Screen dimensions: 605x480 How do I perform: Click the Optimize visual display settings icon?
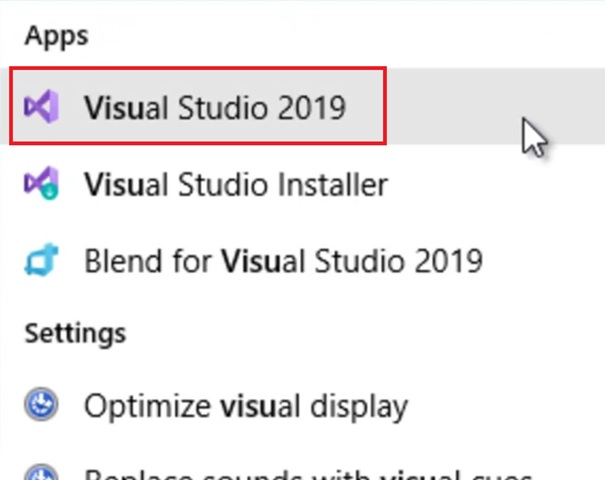pyautogui.click(x=41, y=404)
